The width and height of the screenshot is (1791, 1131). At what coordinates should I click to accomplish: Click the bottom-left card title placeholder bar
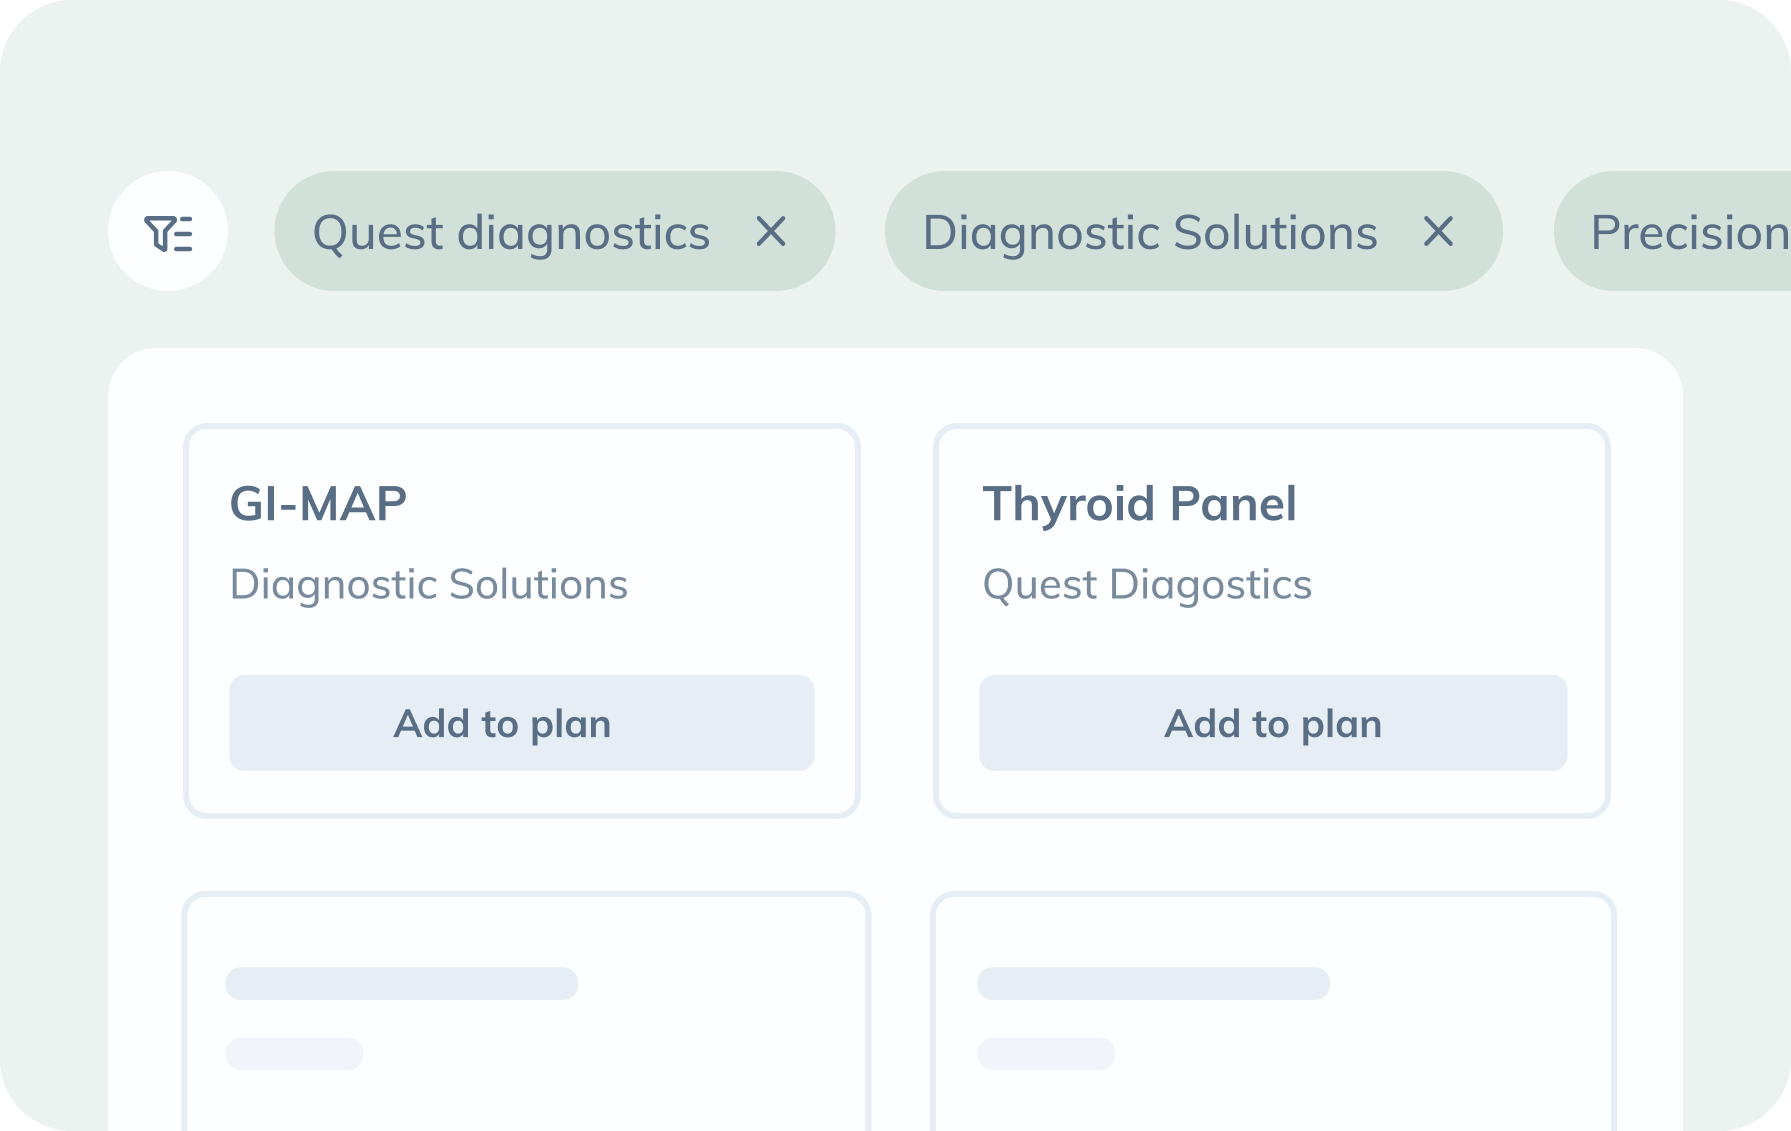point(402,983)
